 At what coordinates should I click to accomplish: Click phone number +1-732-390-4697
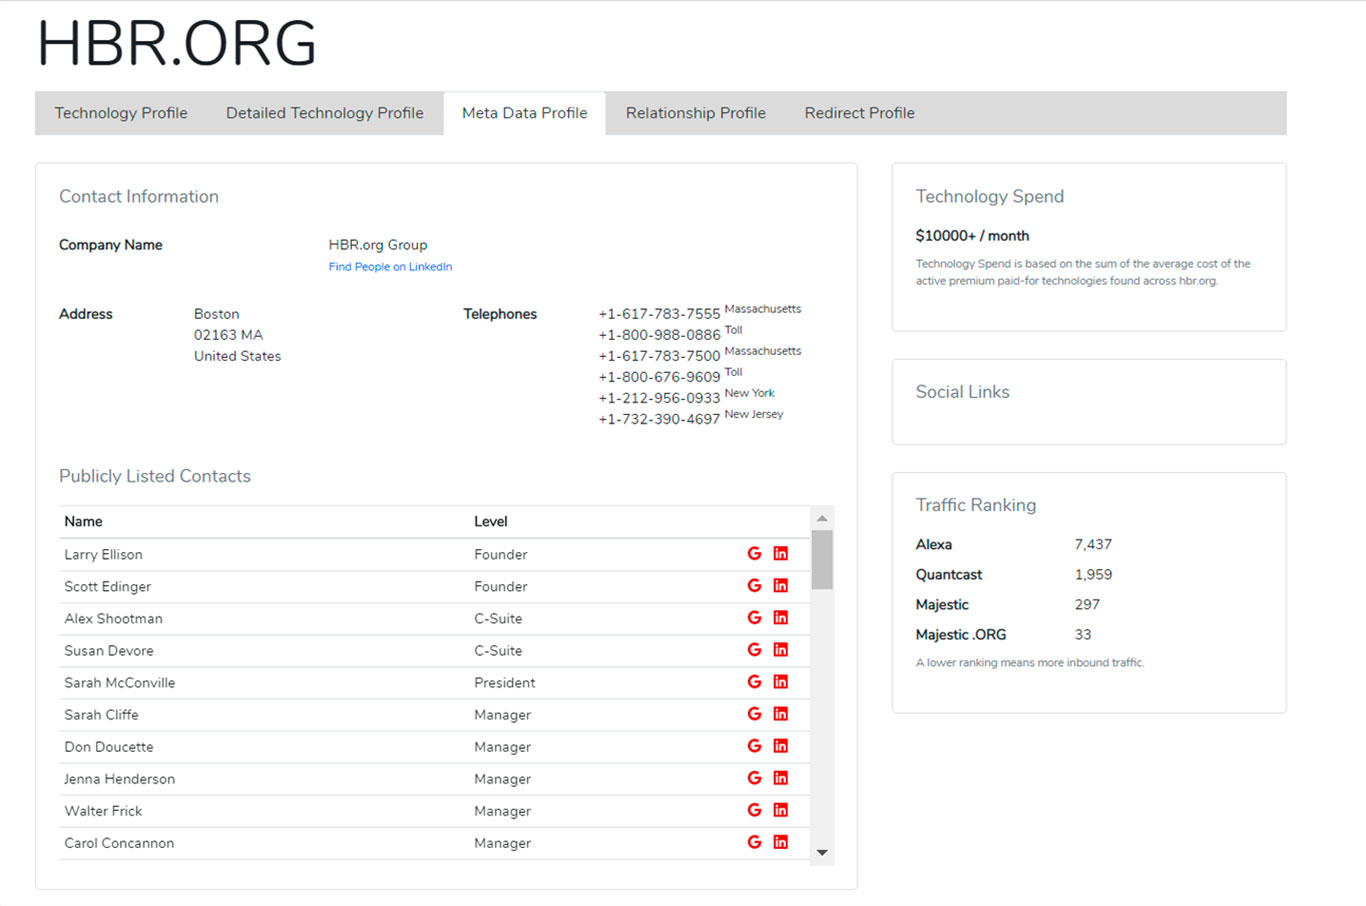click(659, 419)
